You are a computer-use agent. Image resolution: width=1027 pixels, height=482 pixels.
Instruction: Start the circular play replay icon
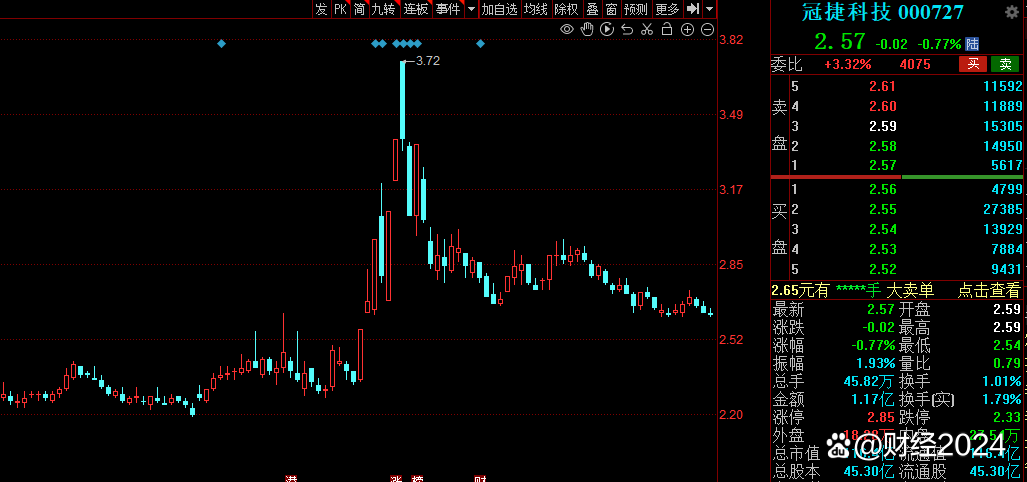(x=607, y=29)
